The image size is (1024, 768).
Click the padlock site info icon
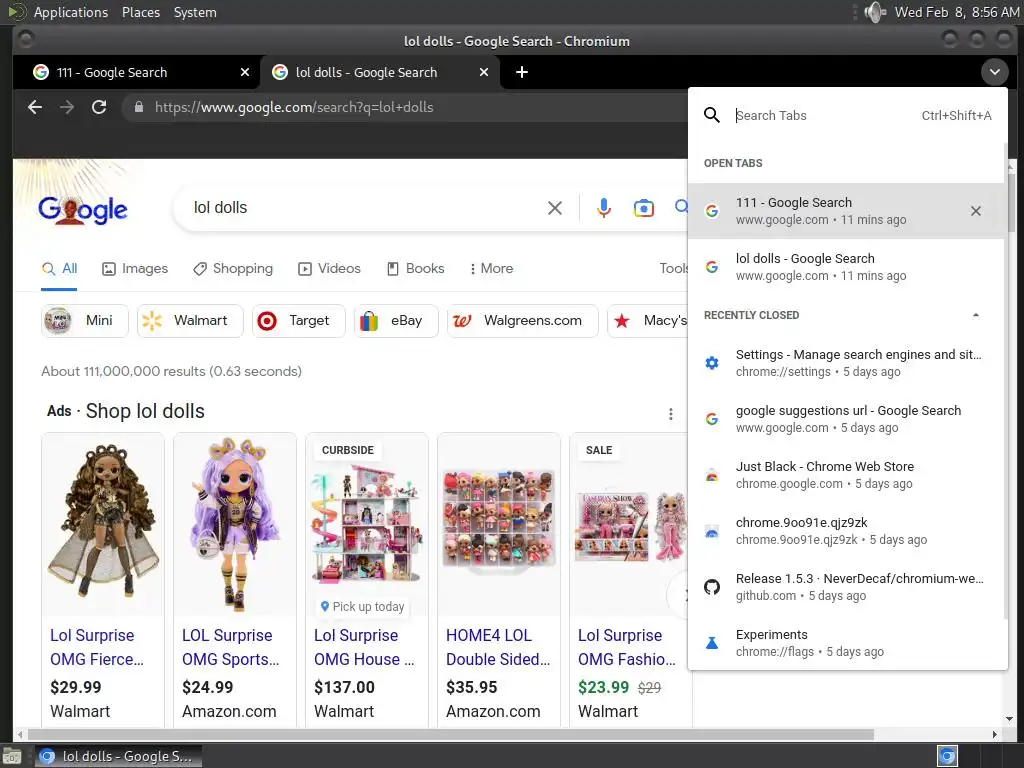[138, 107]
